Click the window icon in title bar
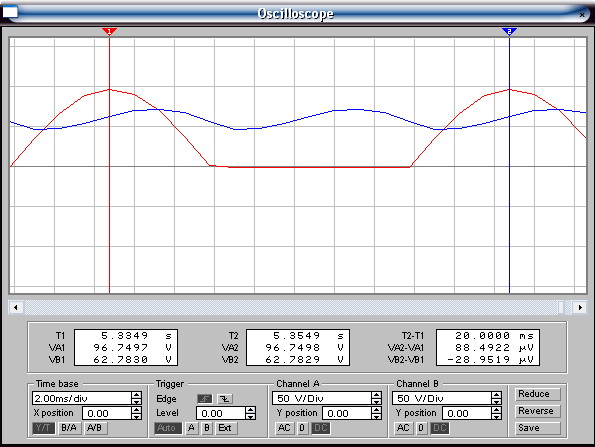This screenshot has width=595, height=447. pos(10,12)
